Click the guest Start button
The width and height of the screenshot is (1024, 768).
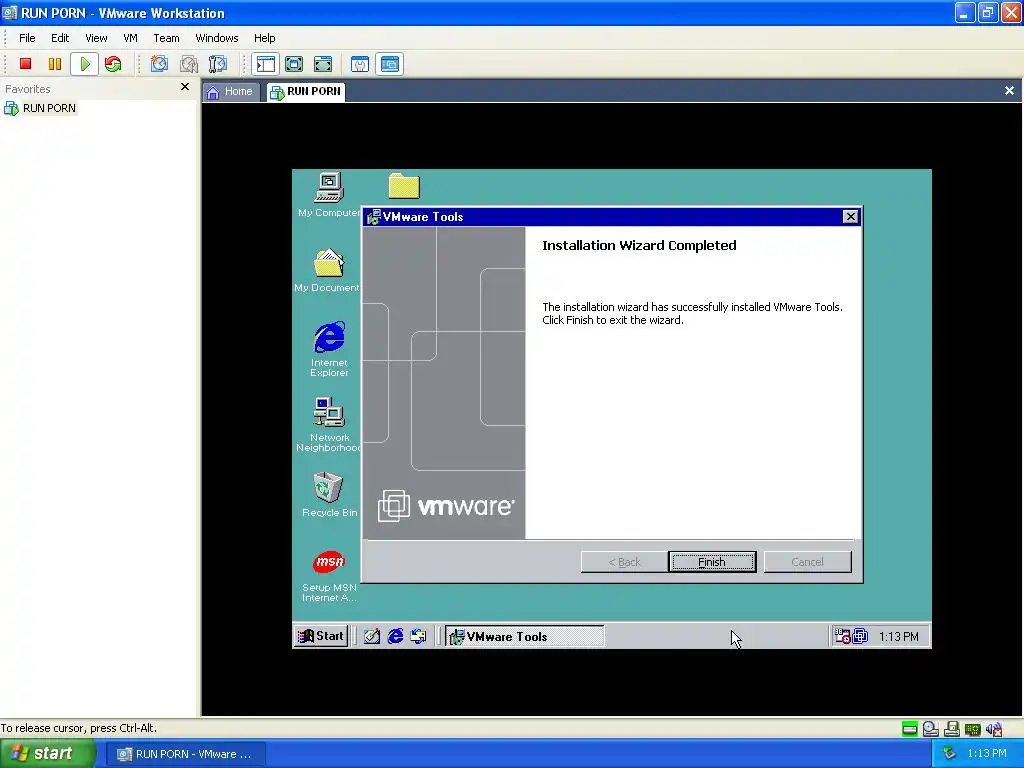click(x=321, y=636)
